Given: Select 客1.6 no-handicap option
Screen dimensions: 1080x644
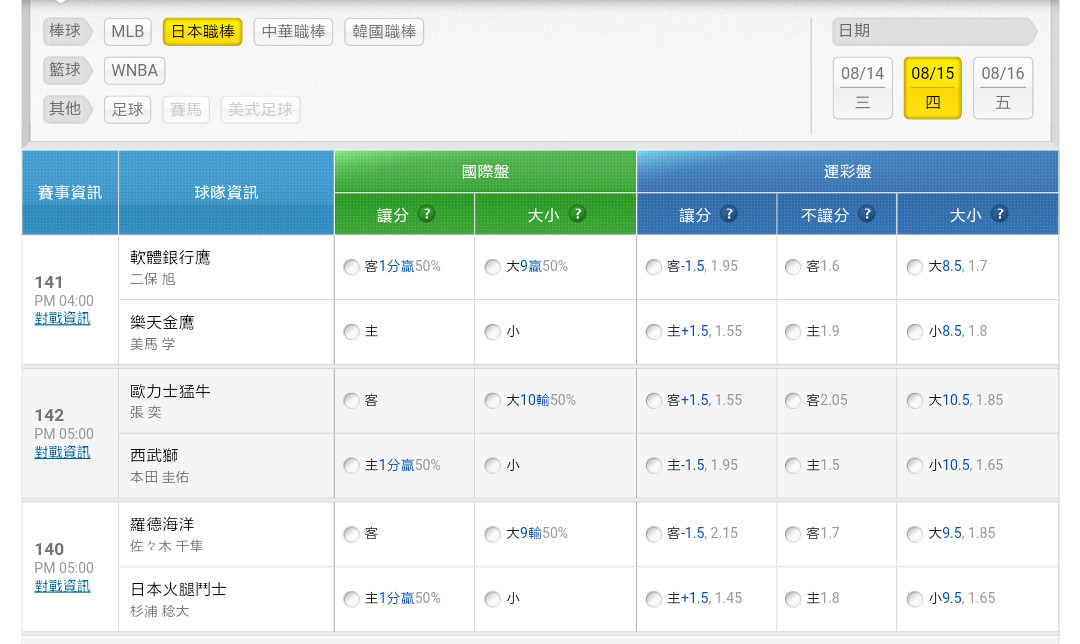Looking at the screenshot, I should point(793,267).
